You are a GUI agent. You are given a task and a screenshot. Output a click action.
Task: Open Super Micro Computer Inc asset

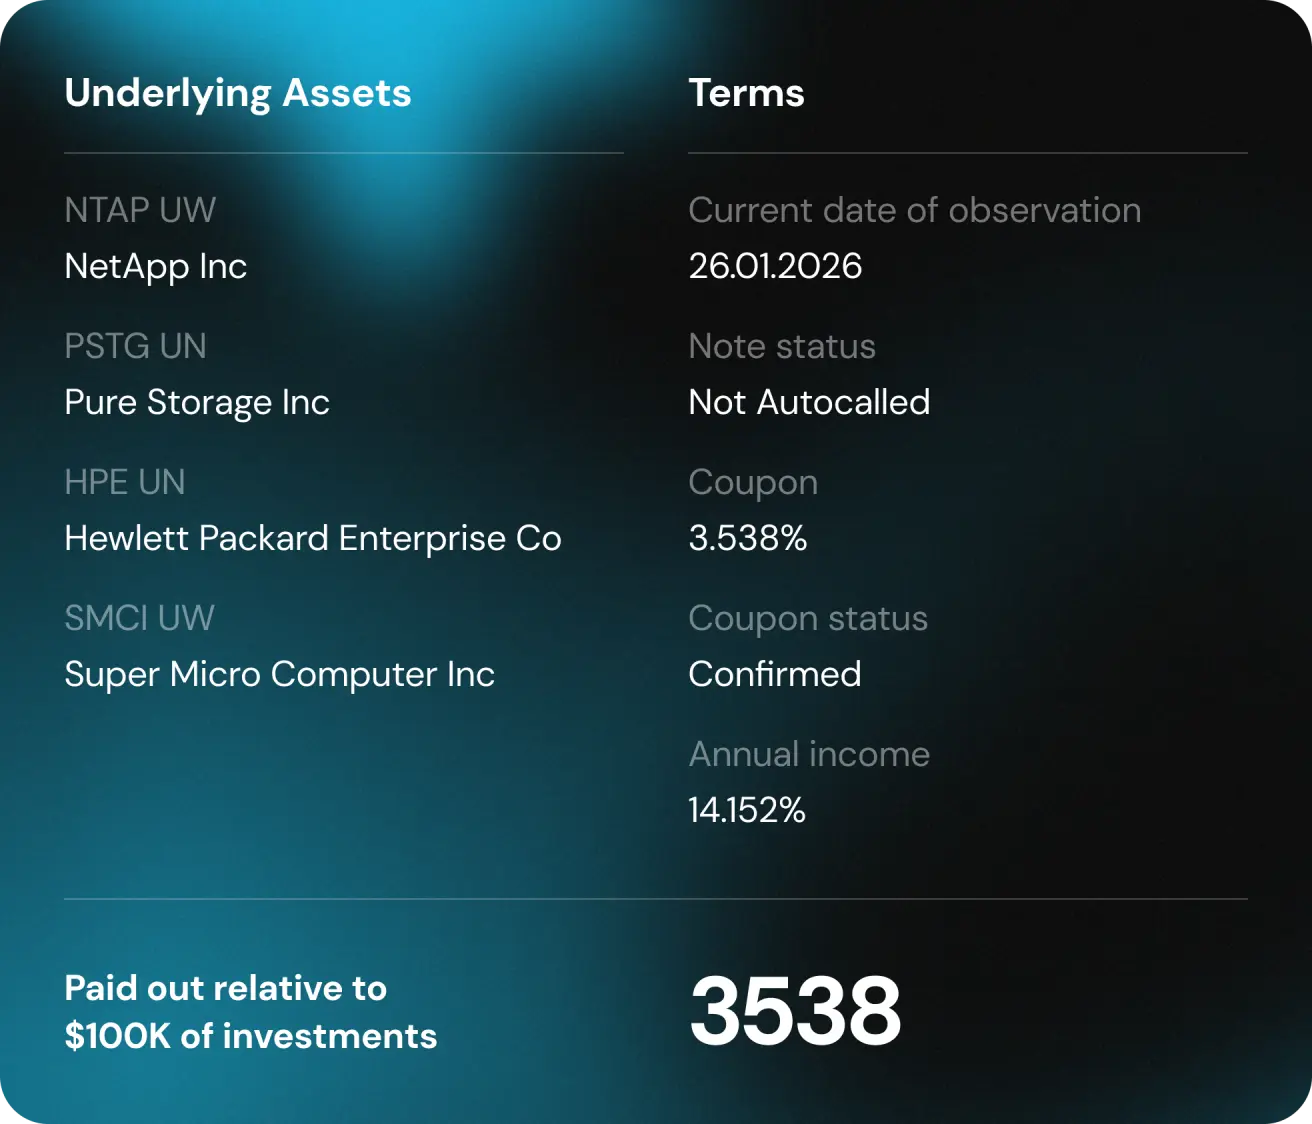(x=279, y=674)
